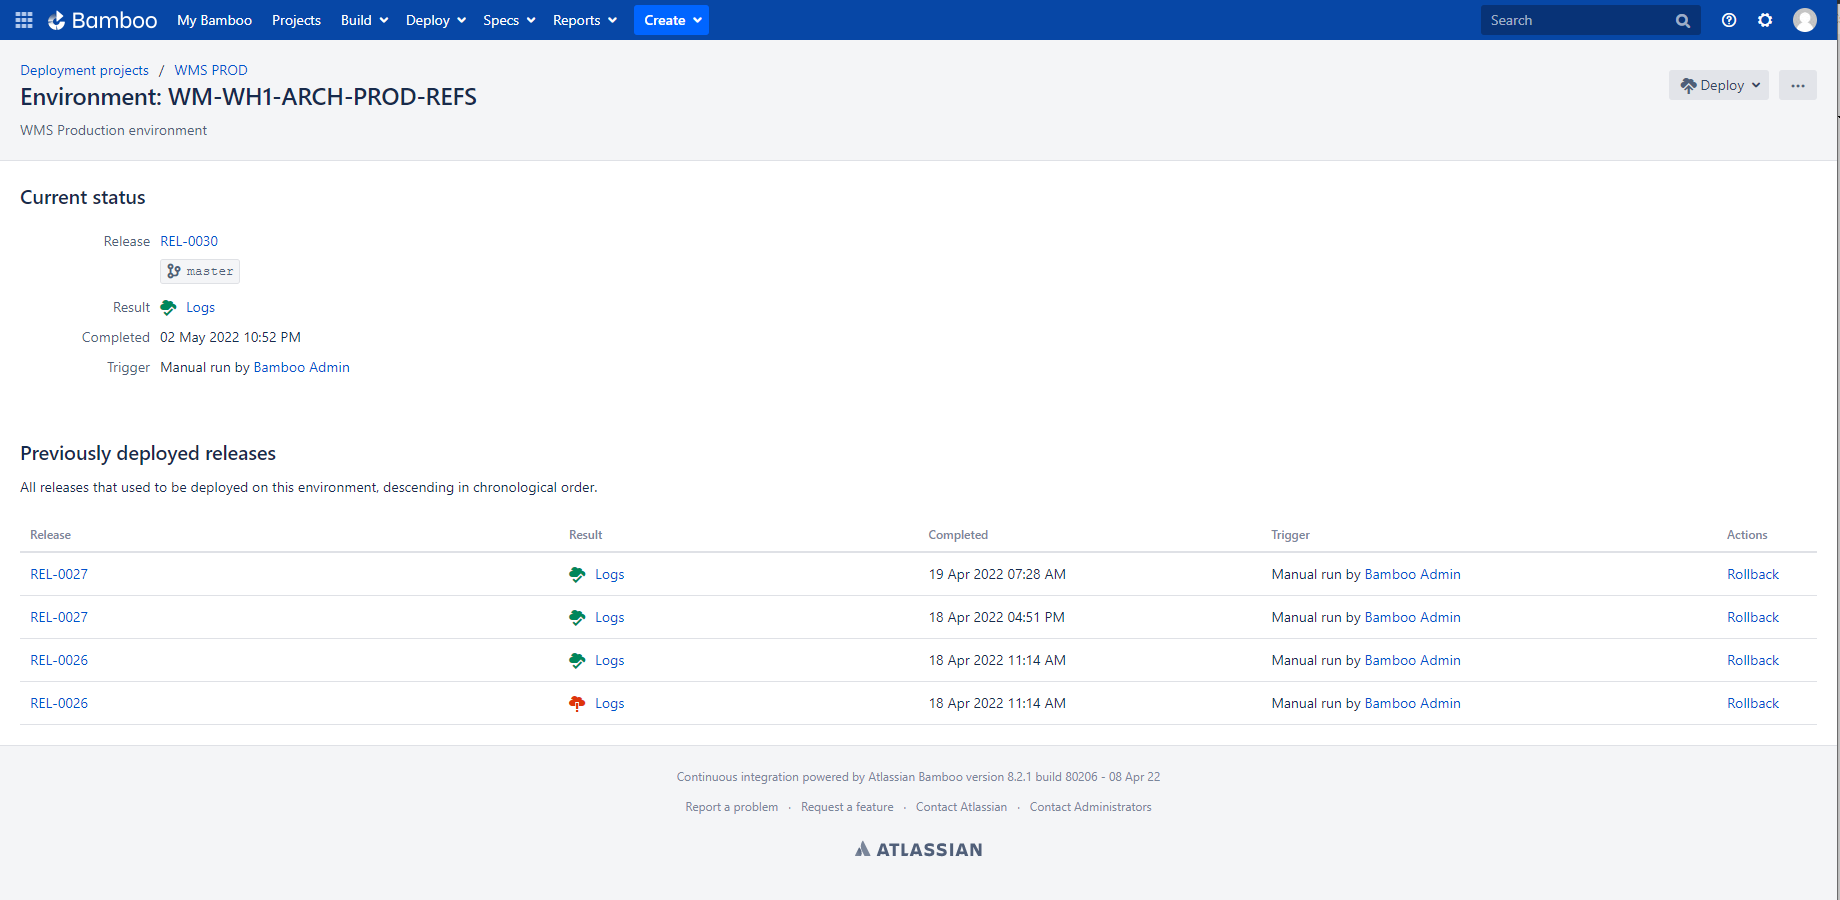
Task: Click date 18 Apr 2022 04:51 PM
Action: [996, 617]
